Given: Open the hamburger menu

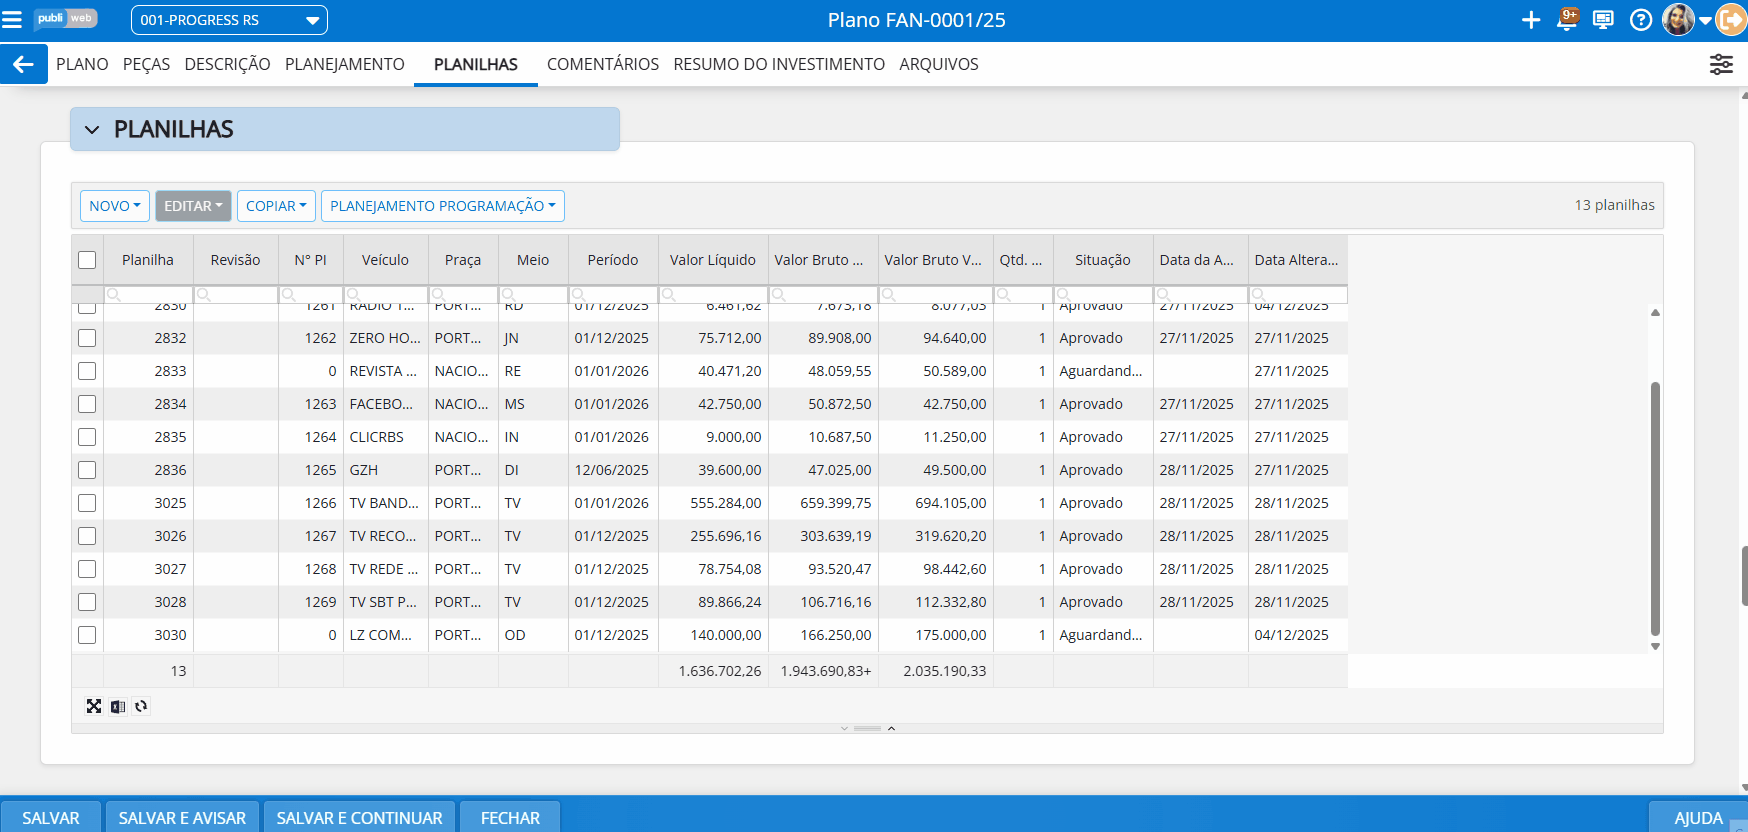Looking at the screenshot, I should [x=12, y=20].
